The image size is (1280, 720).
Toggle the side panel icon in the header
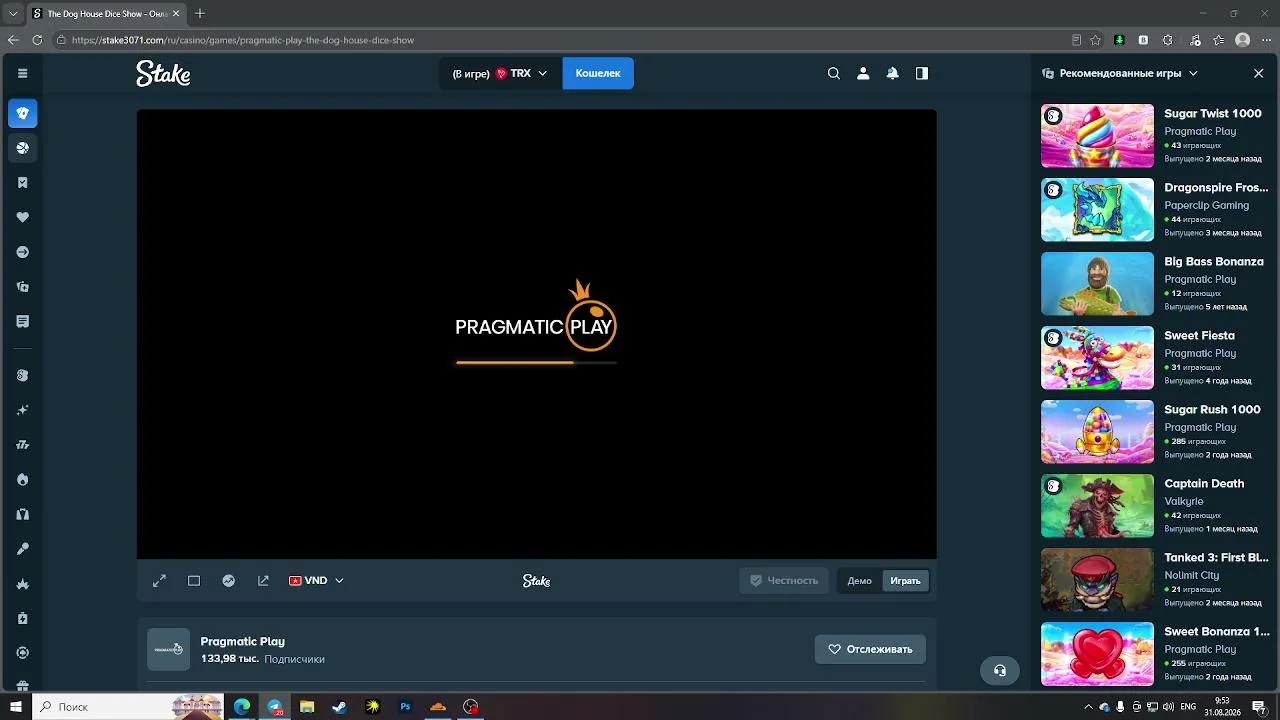(x=922, y=73)
